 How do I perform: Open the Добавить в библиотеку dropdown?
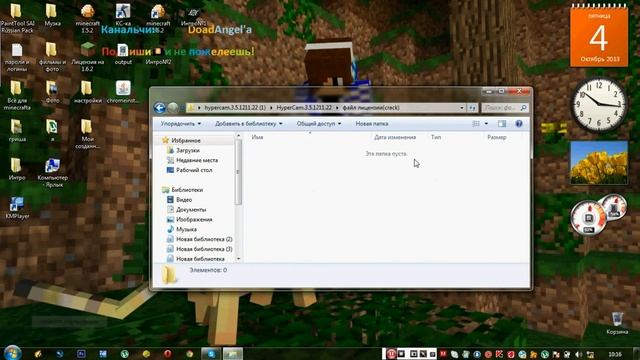coord(249,124)
